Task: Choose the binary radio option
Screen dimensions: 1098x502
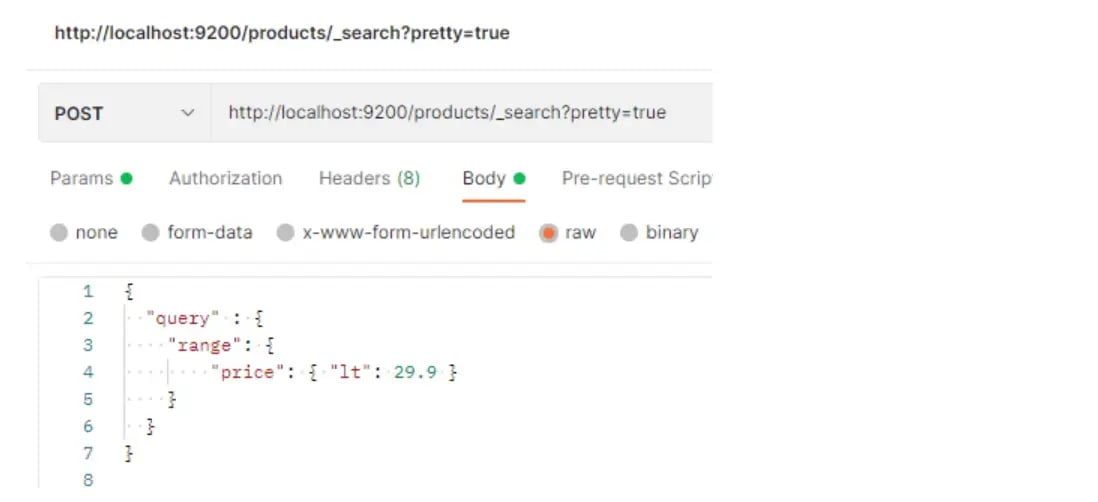Action: point(629,233)
